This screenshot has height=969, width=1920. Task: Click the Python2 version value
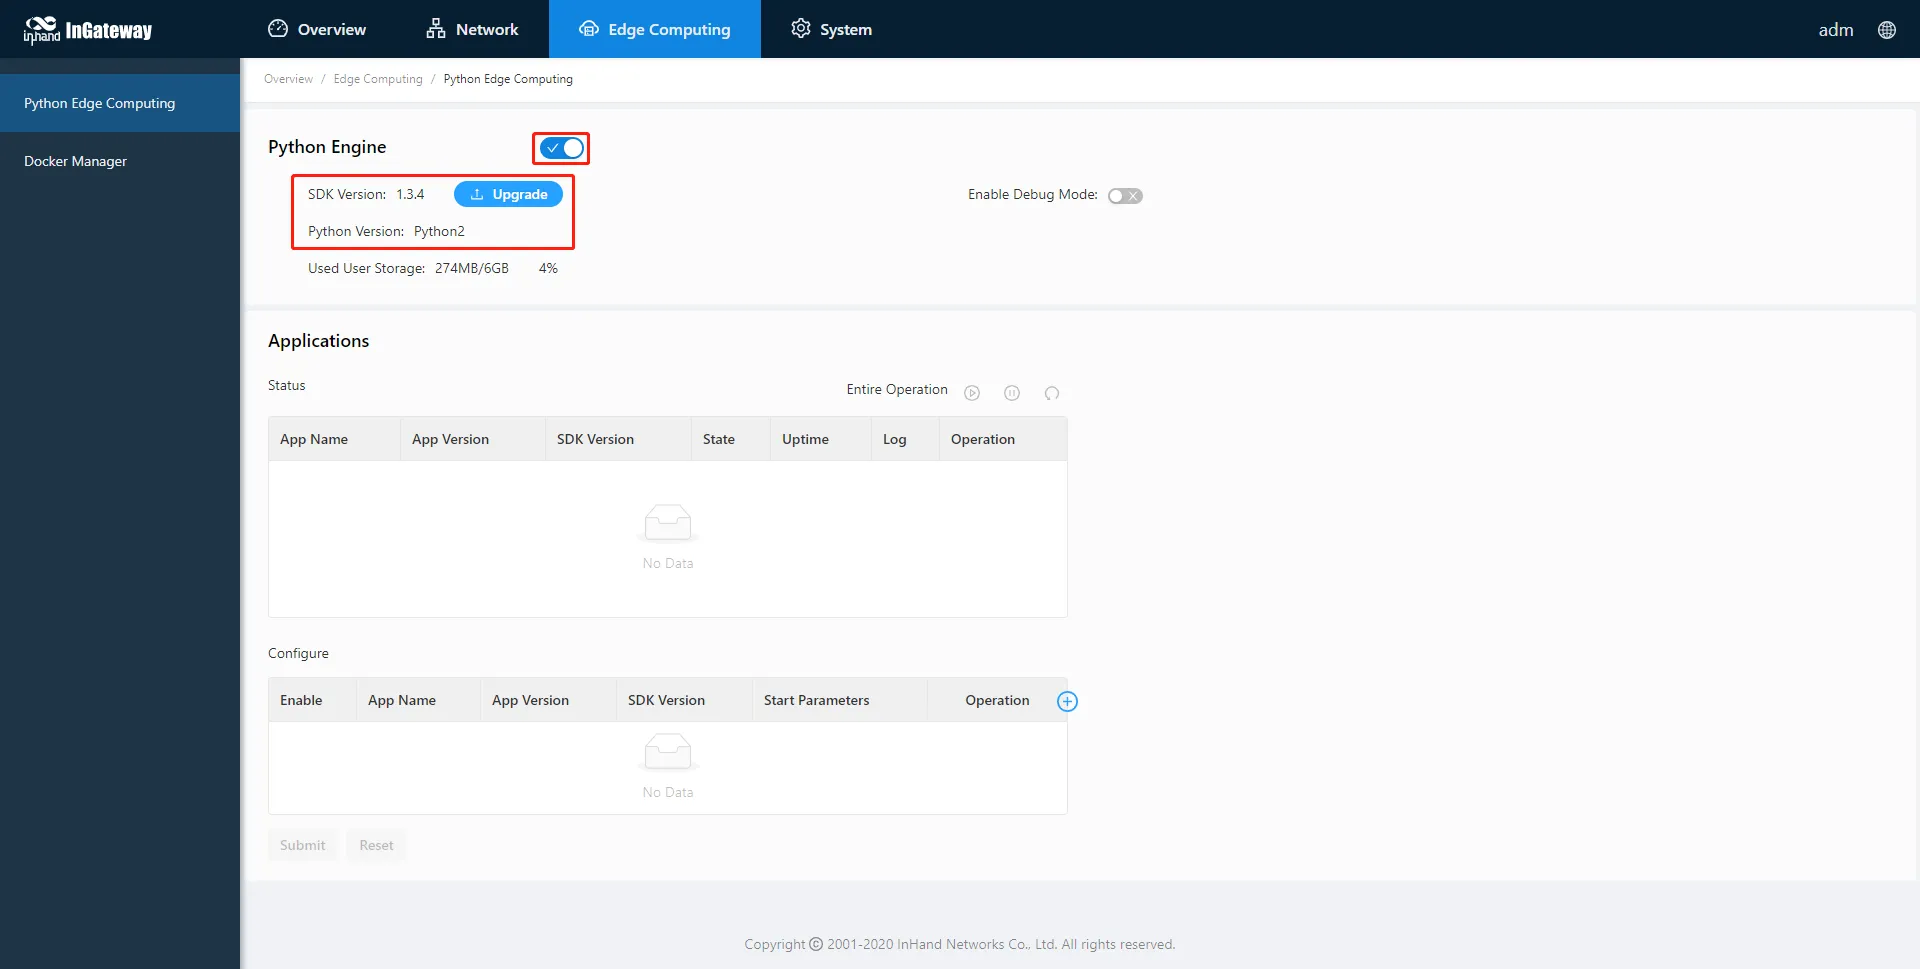(439, 231)
